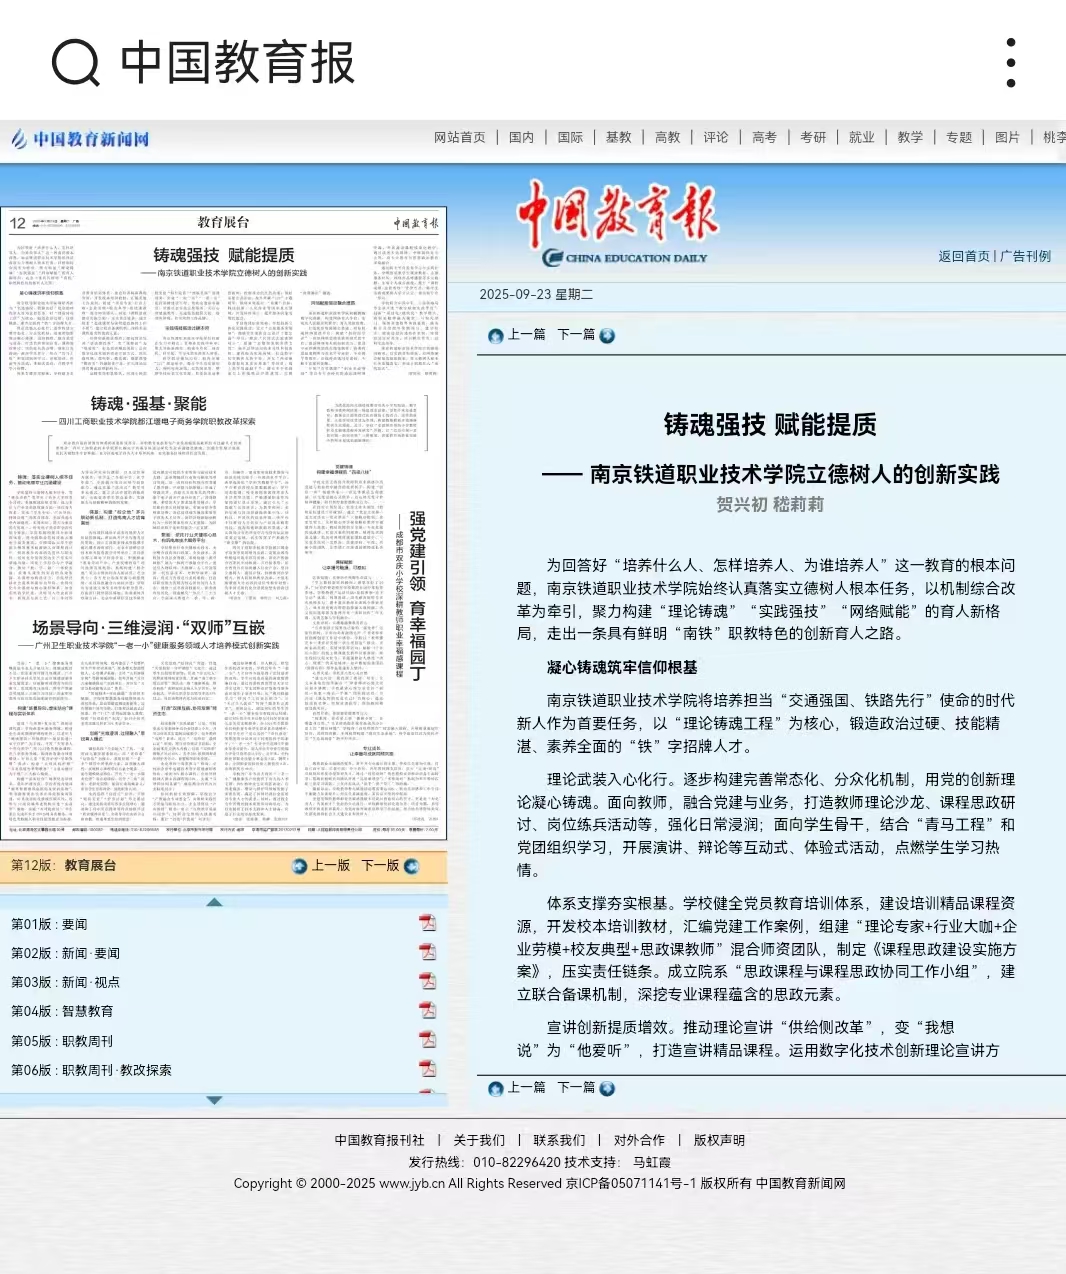Screen dimensions: 1066x1274
Task: Open 考研 navigation item
Action: tap(813, 138)
